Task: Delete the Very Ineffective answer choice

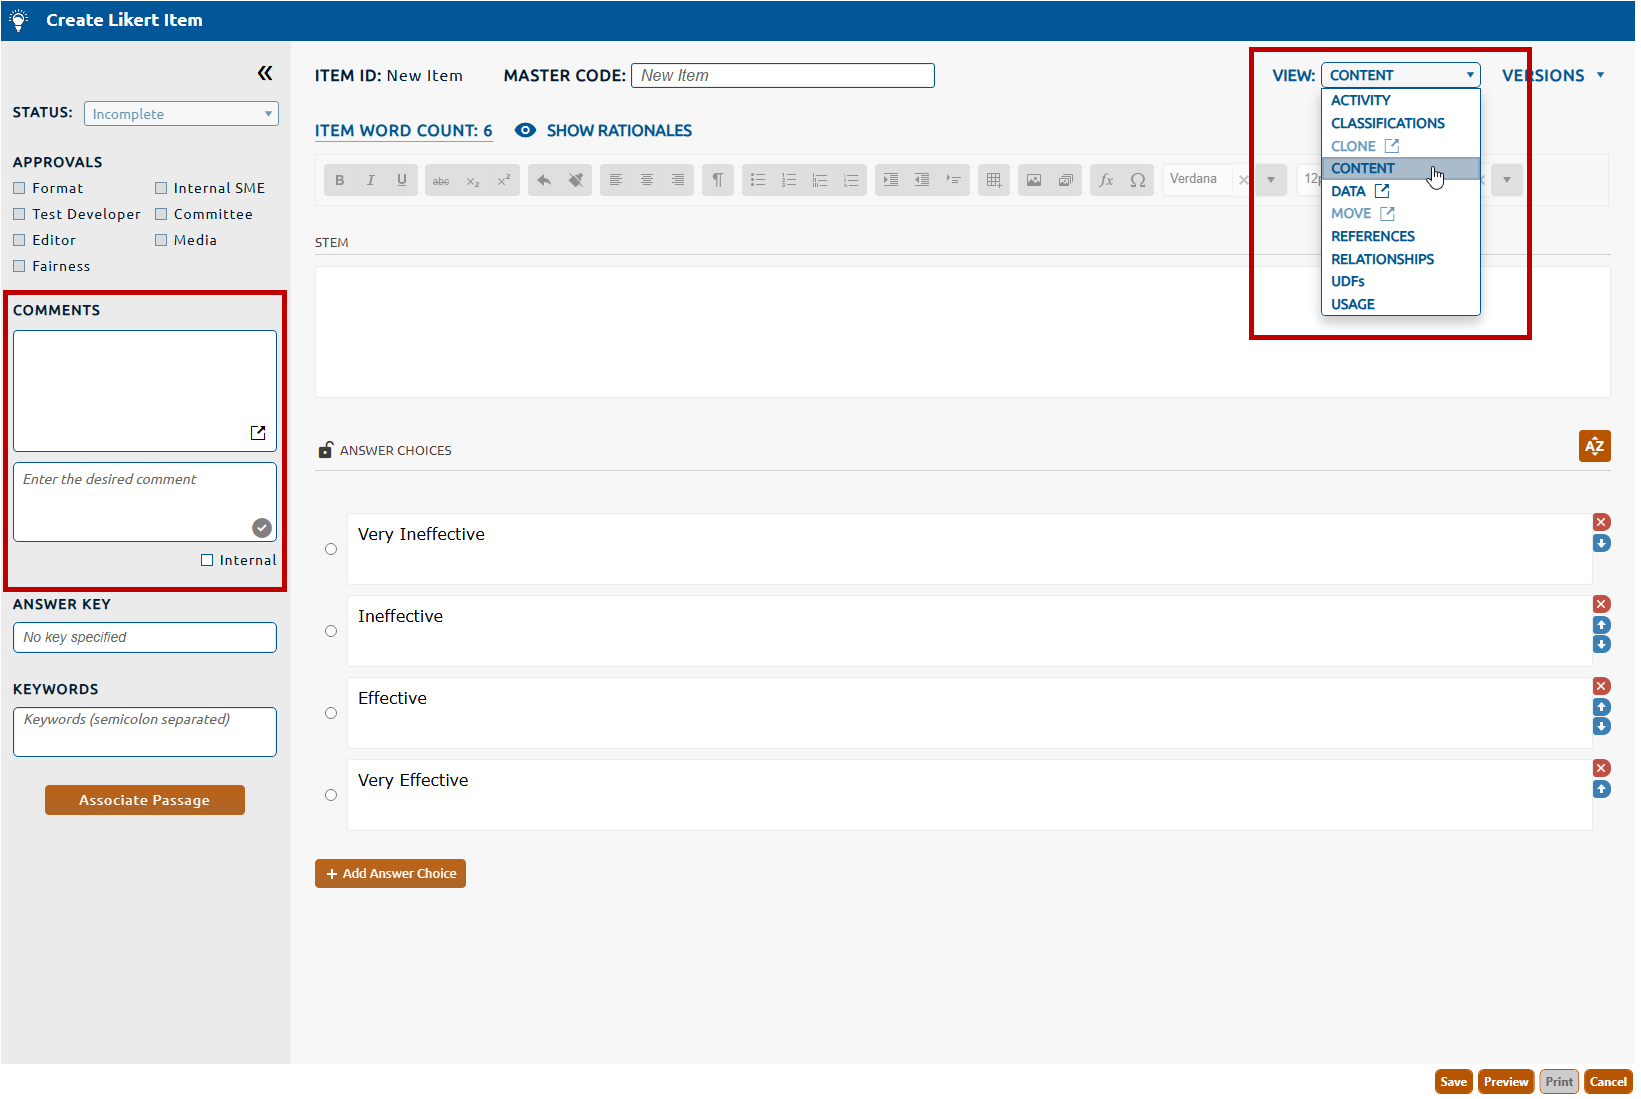Action: point(1601,522)
